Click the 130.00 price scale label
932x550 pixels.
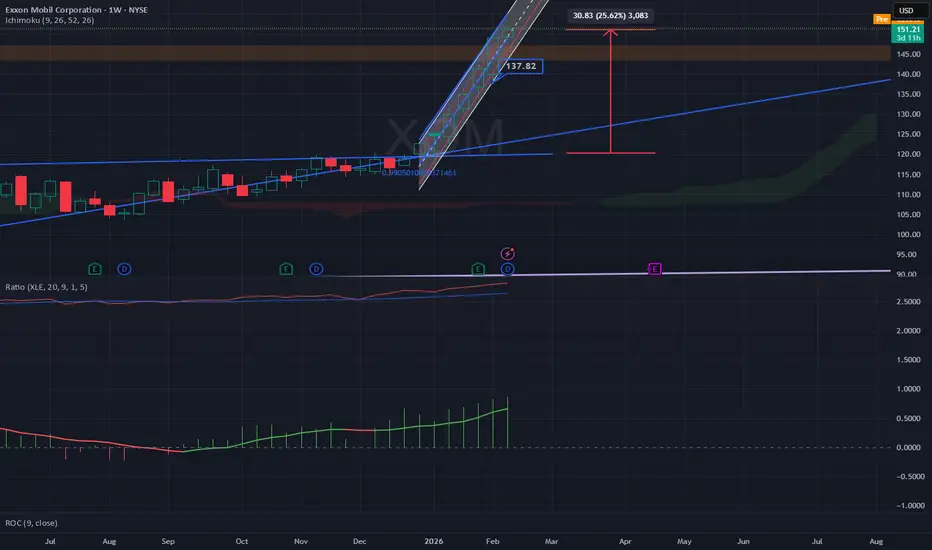[x=909, y=114]
